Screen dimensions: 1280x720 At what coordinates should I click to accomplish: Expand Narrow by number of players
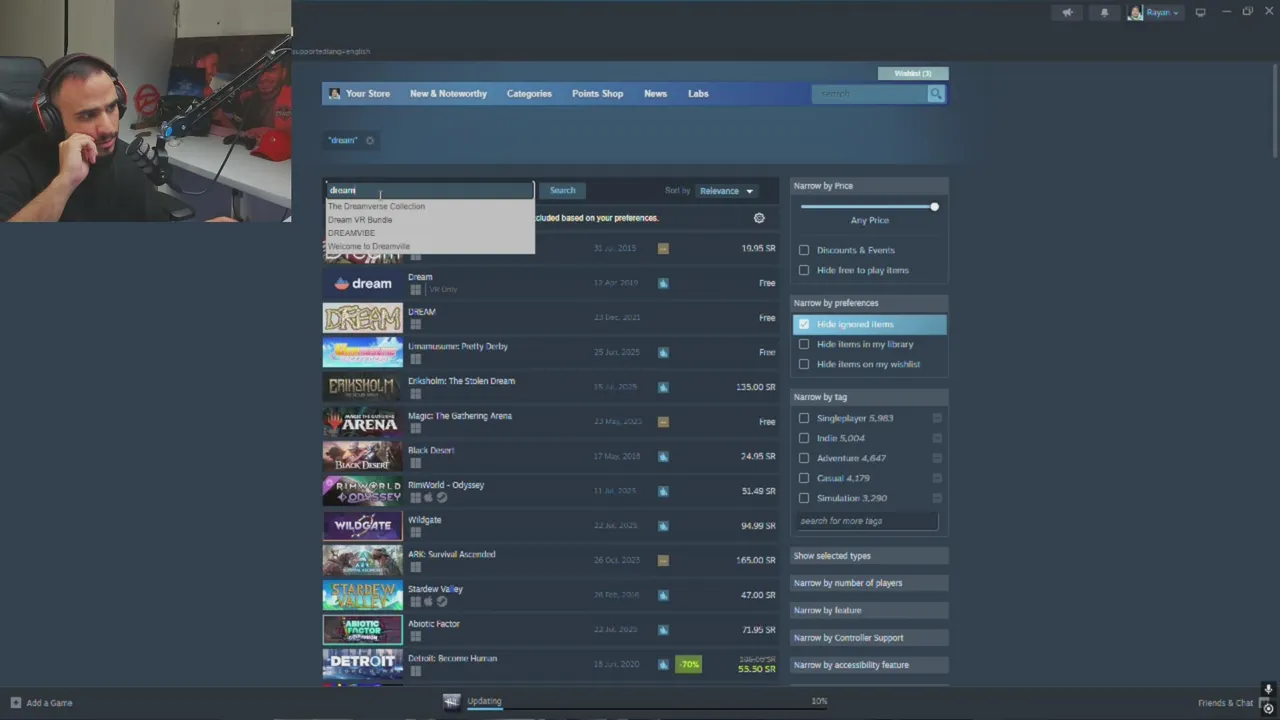pyautogui.click(x=869, y=583)
